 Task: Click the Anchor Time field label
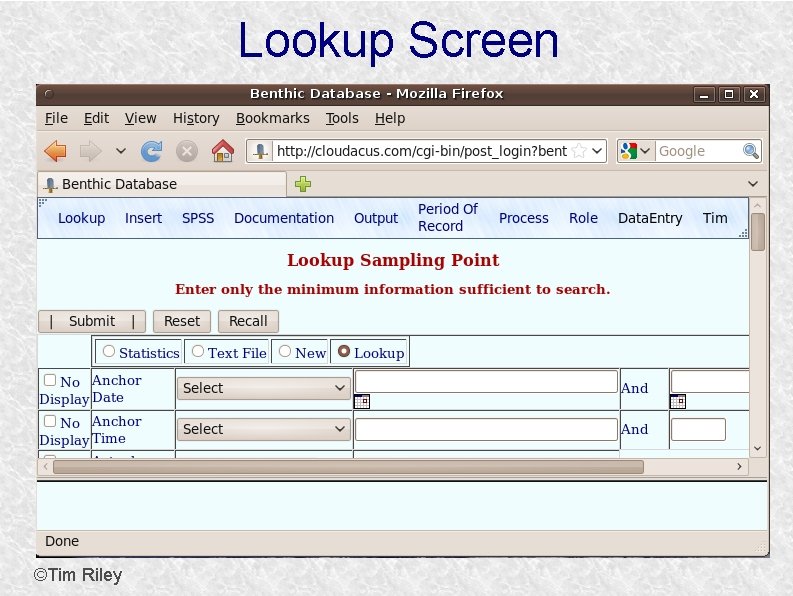(x=117, y=430)
